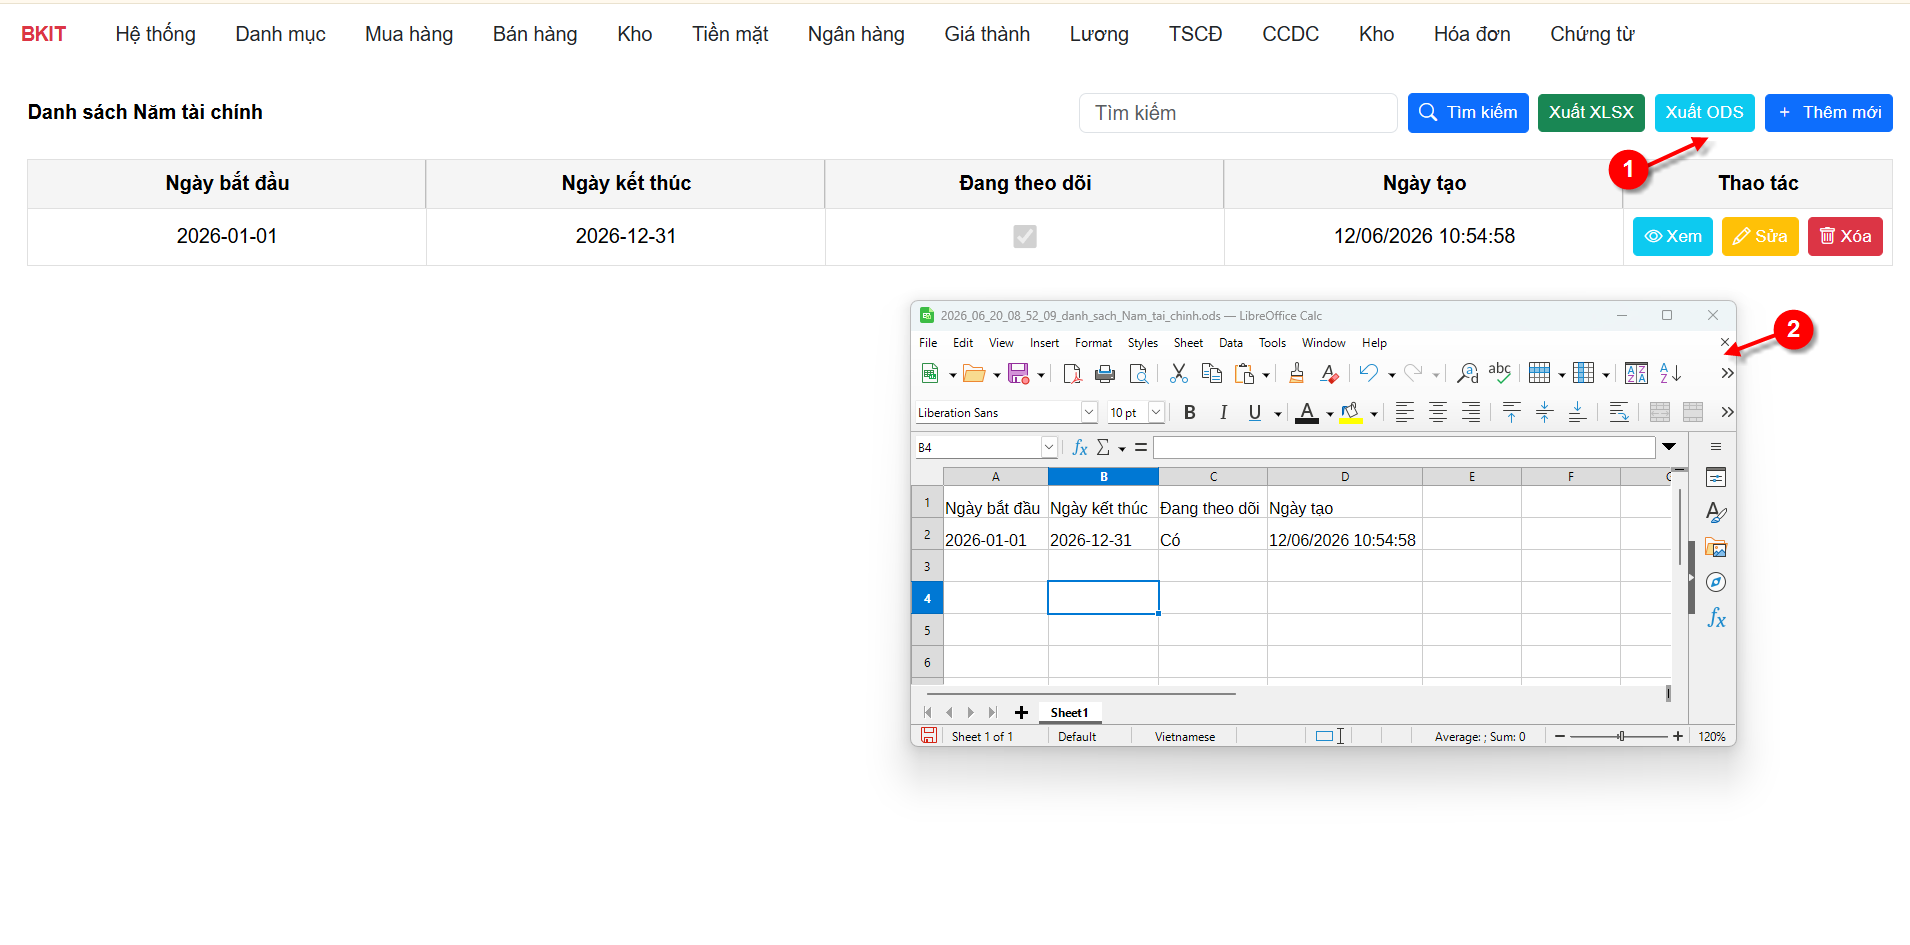Click the Xuất XLSX export button

(x=1591, y=113)
